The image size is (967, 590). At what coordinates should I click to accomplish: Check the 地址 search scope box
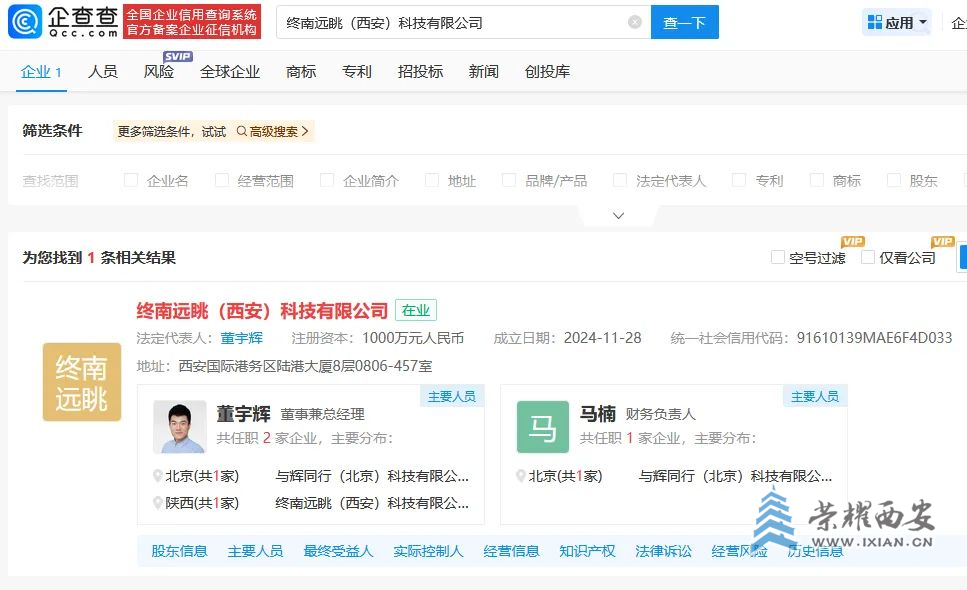tap(432, 180)
